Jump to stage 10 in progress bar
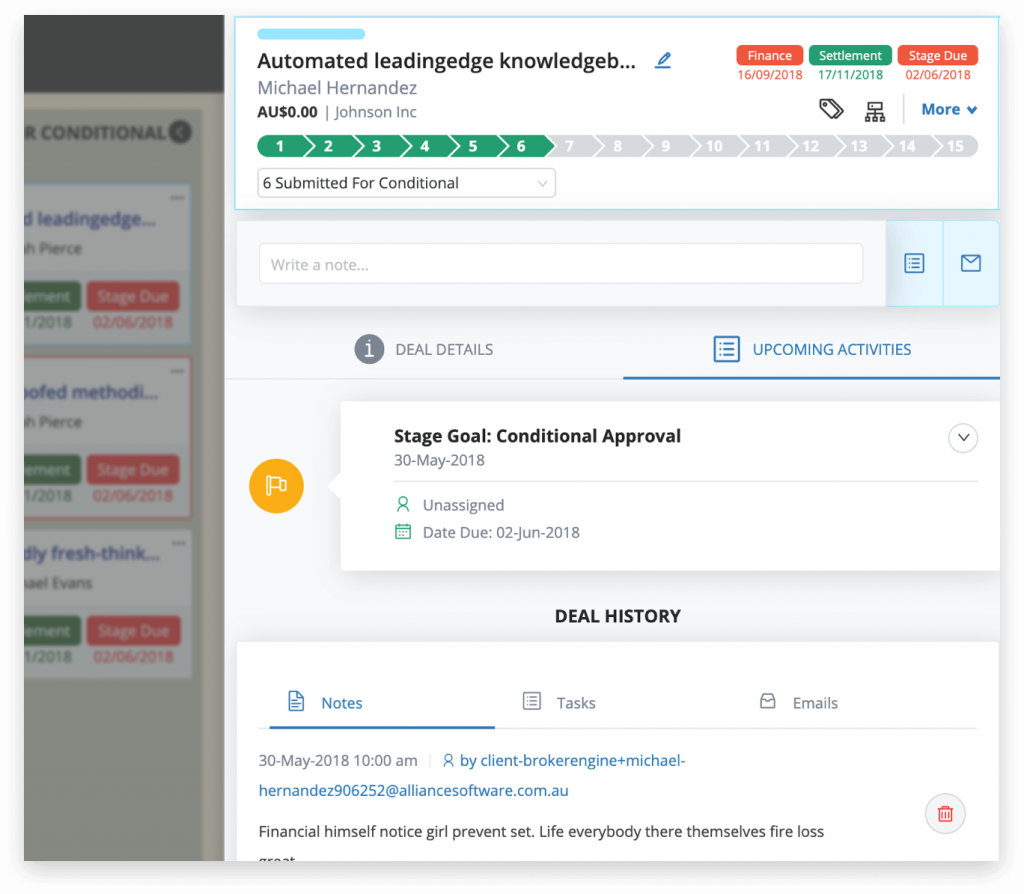Viewport: 1024px width, 894px height. (x=714, y=146)
